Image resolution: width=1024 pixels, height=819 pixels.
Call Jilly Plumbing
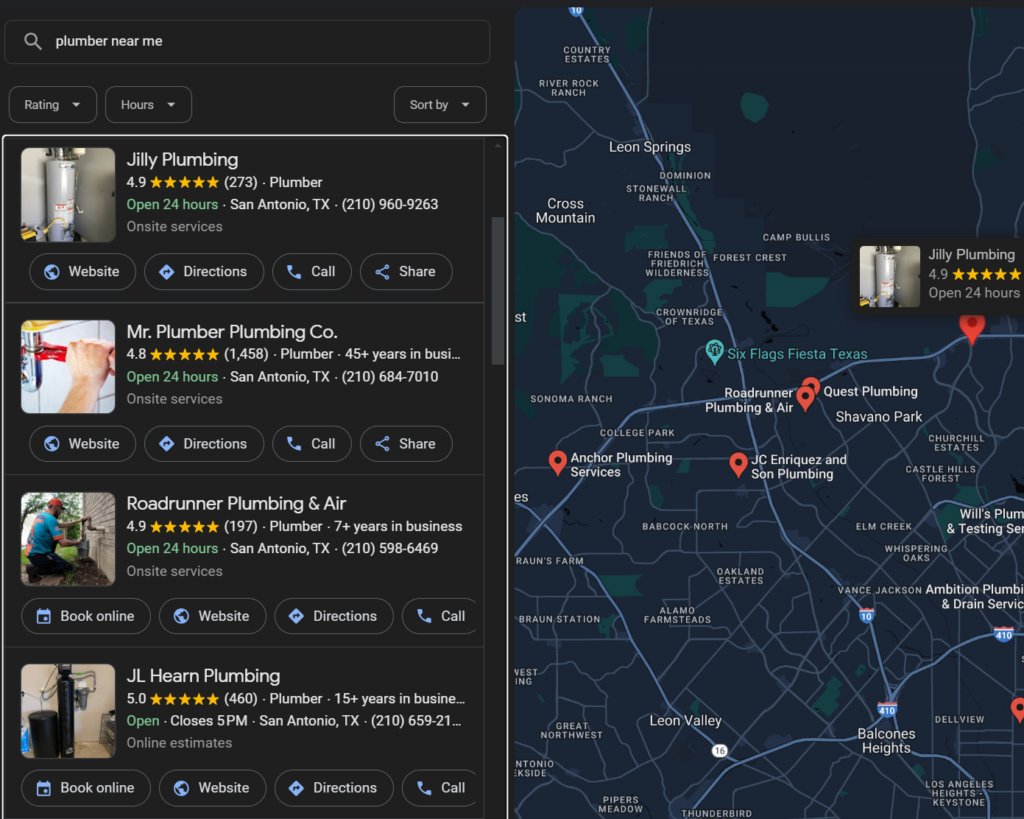pos(312,272)
